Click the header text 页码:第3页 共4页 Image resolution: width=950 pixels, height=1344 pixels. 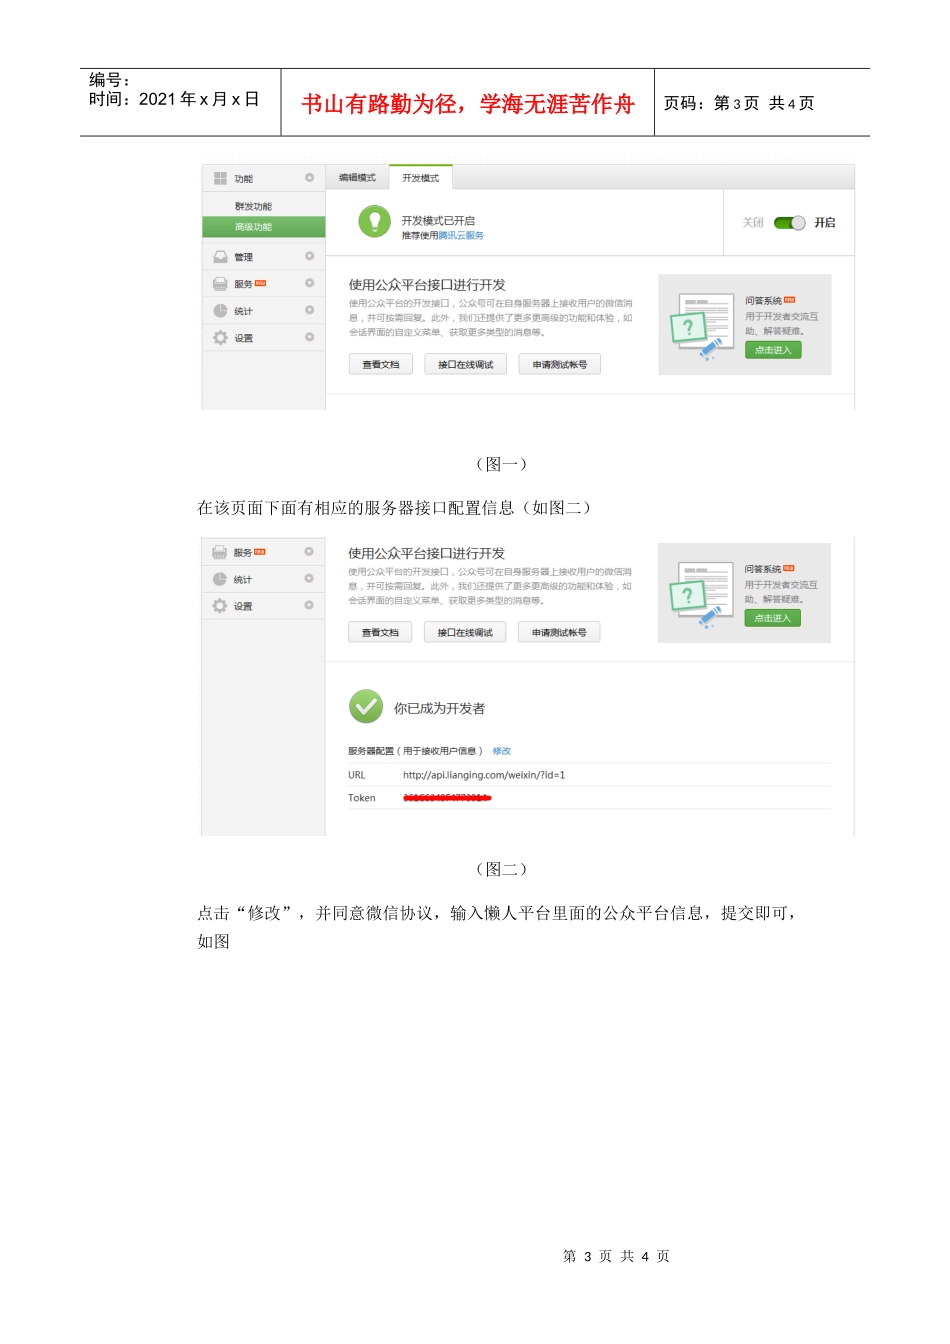tap(739, 104)
